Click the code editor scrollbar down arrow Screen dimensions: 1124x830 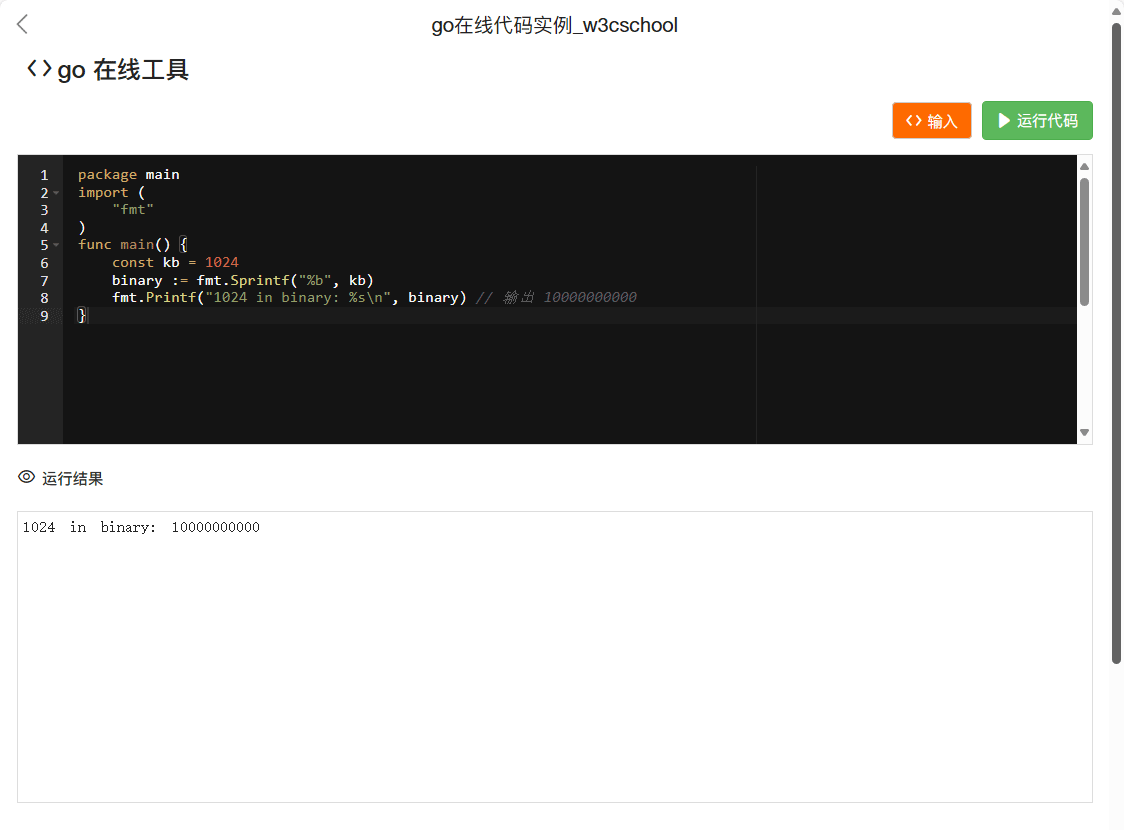(x=1084, y=432)
